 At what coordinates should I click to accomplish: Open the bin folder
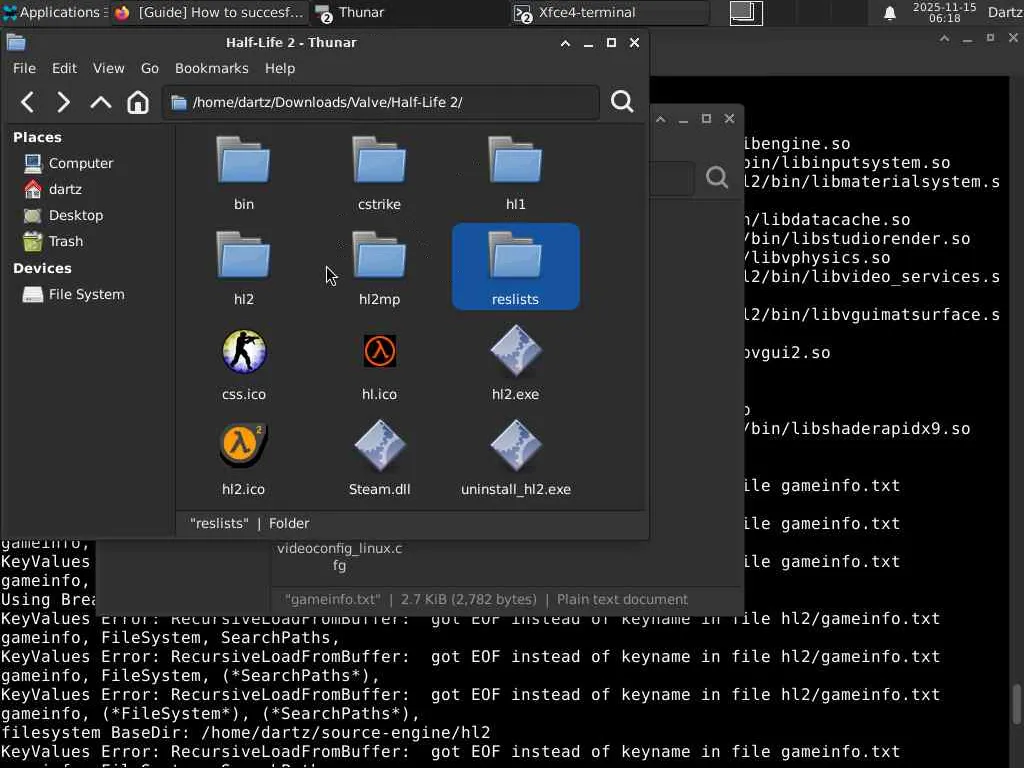tap(244, 173)
